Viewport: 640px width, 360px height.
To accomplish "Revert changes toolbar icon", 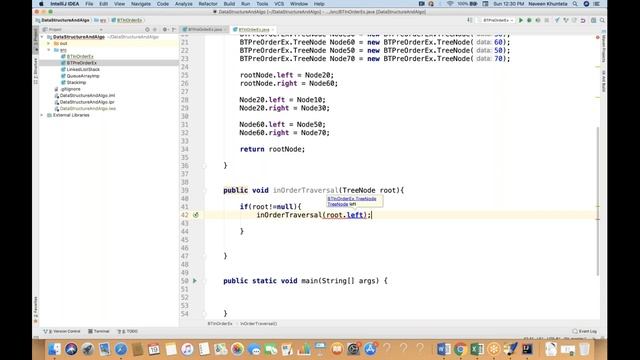I will [583, 20].
